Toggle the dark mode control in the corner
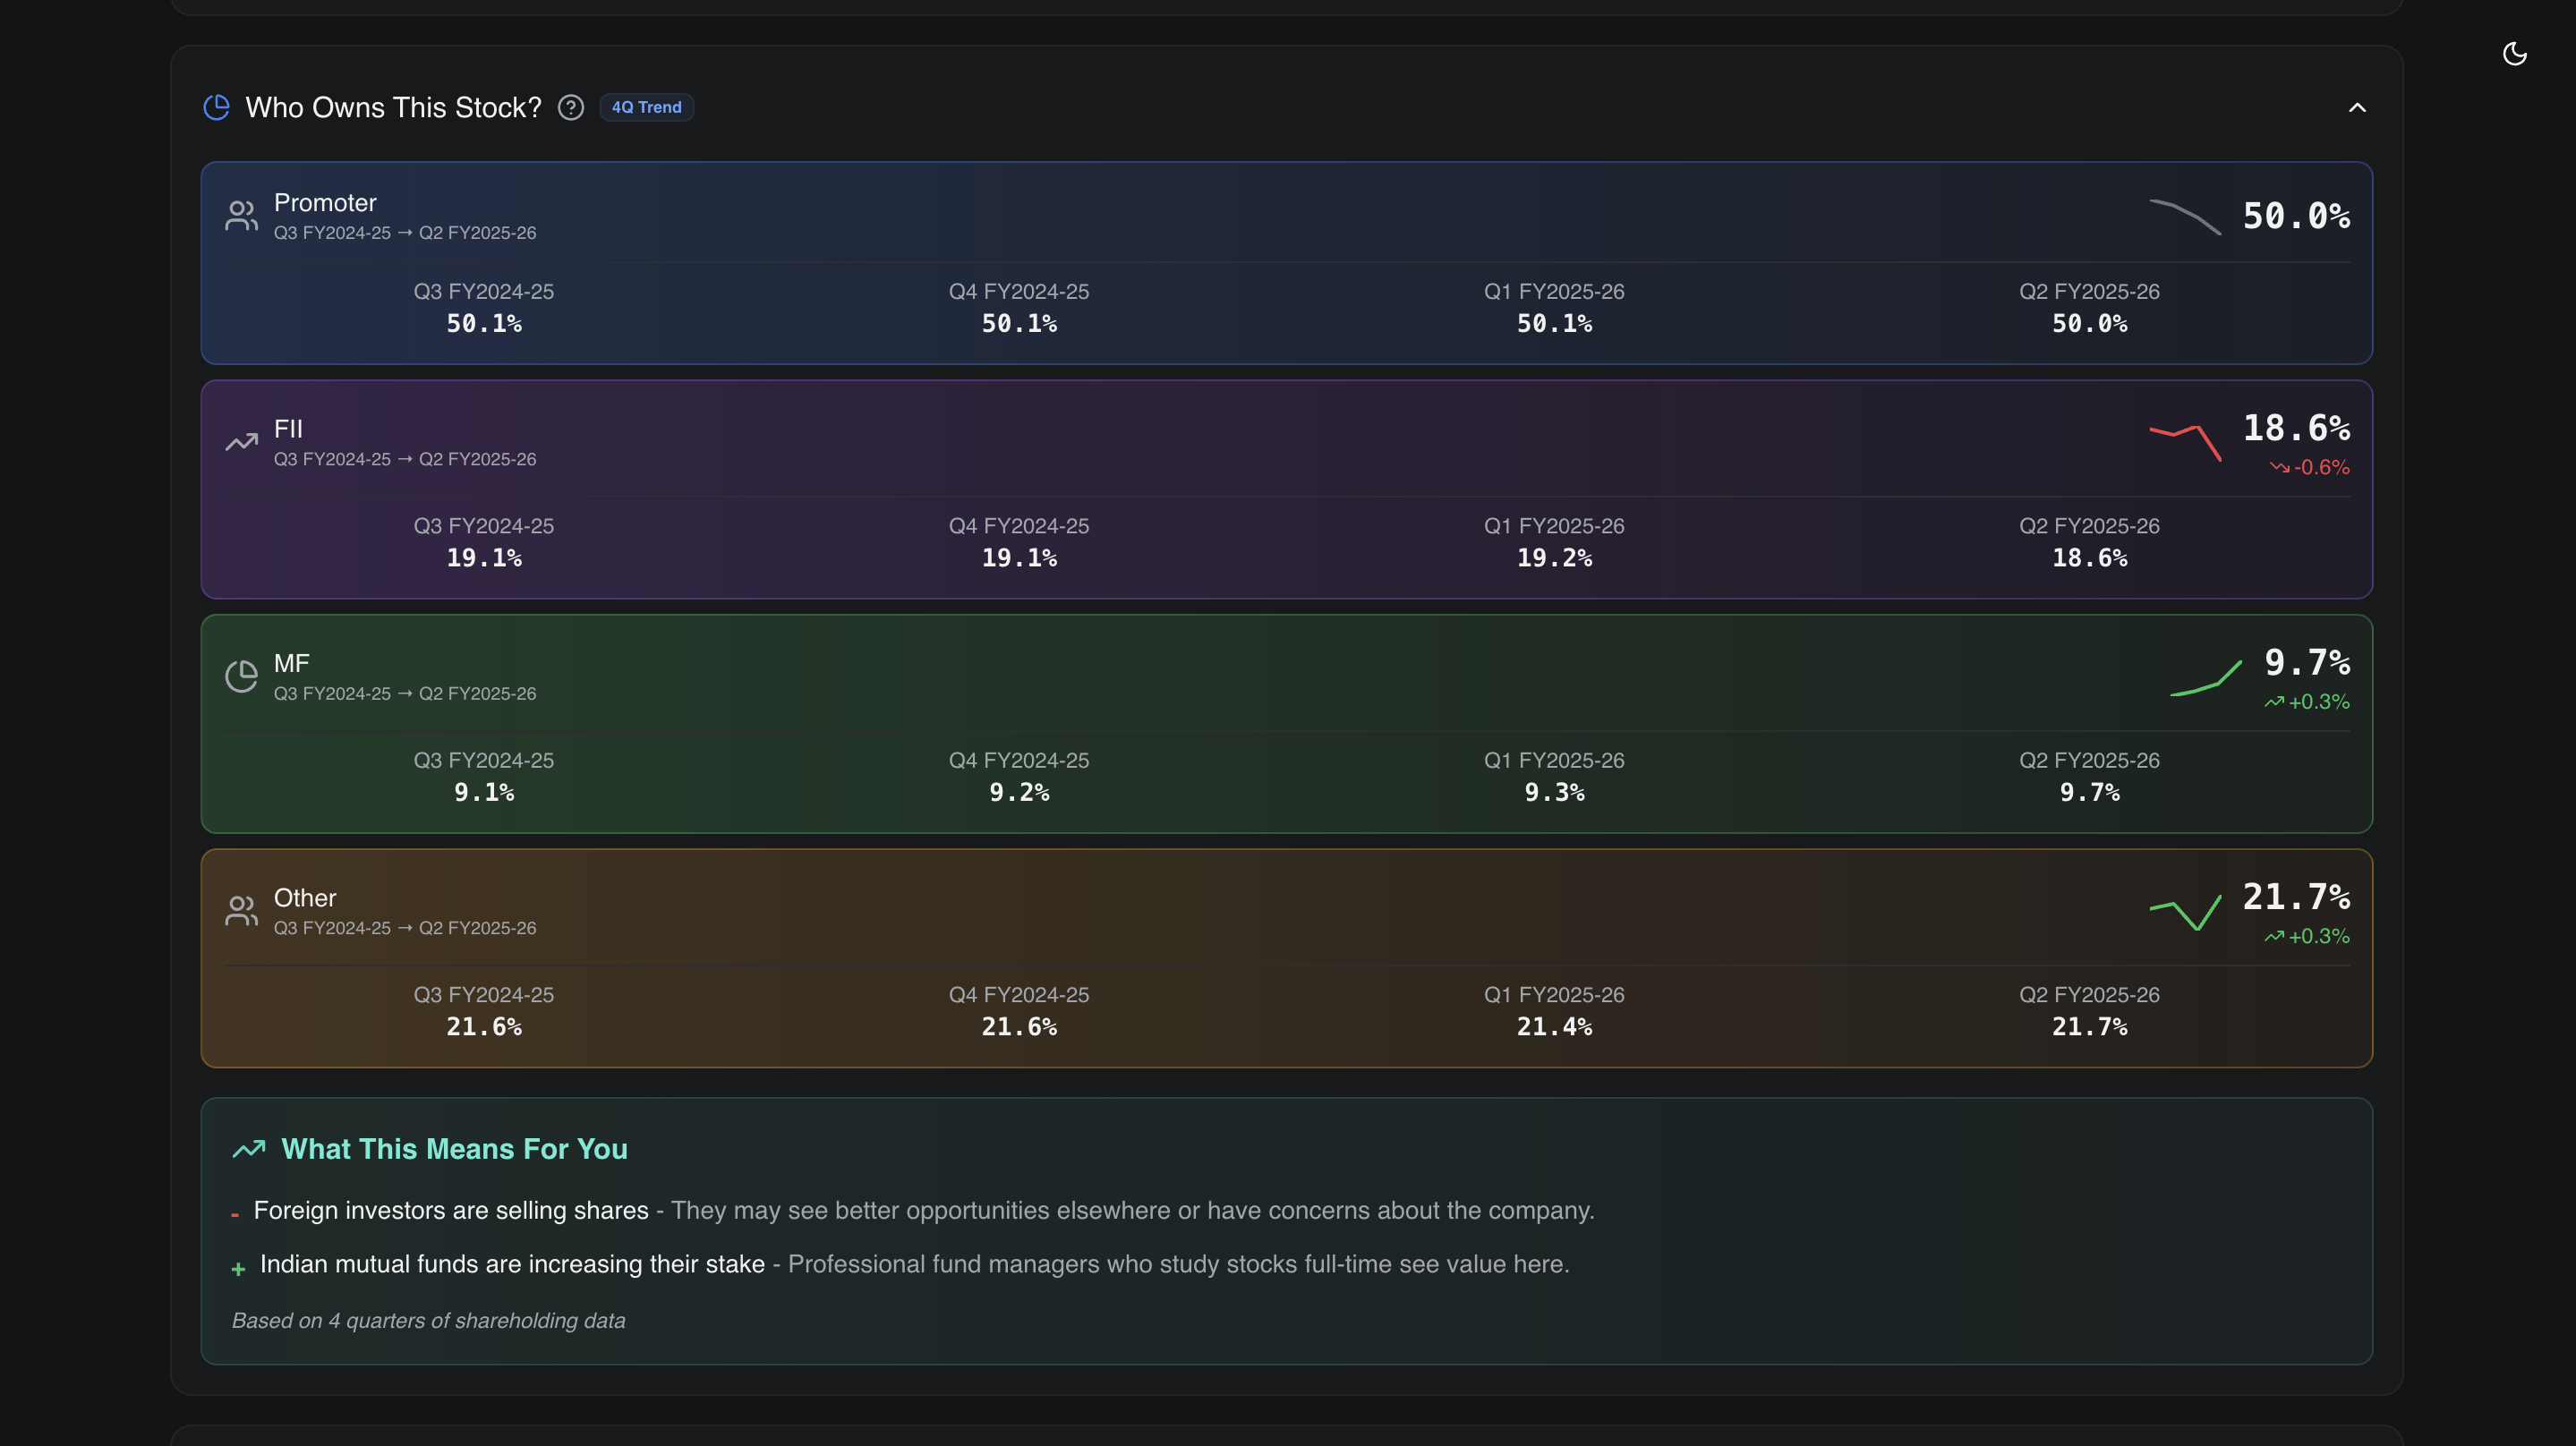Image resolution: width=2576 pixels, height=1446 pixels. pyautogui.click(x=2516, y=55)
